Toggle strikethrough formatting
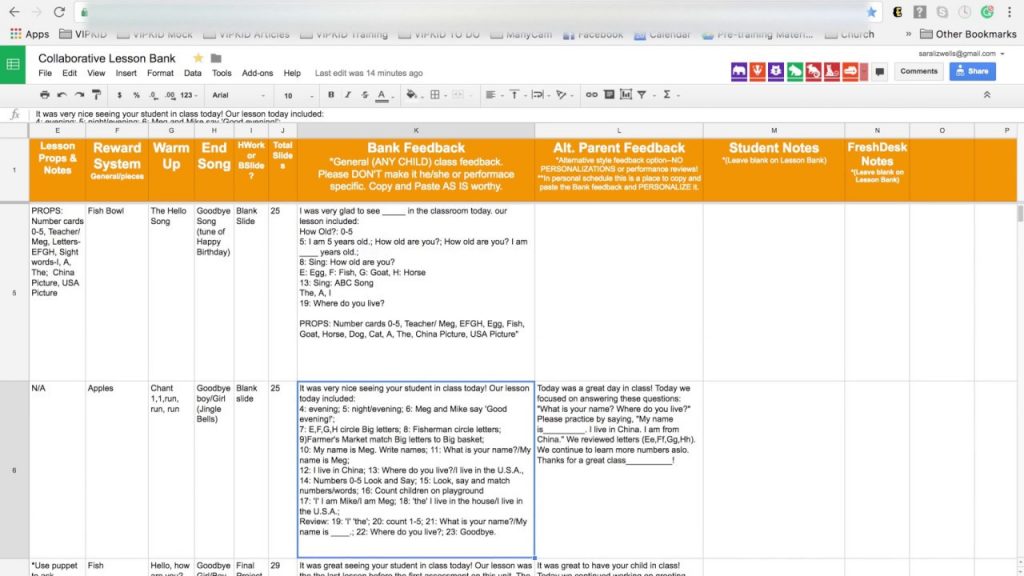This screenshot has height=576, width=1024. pyautogui.click(x=363, y=95)
